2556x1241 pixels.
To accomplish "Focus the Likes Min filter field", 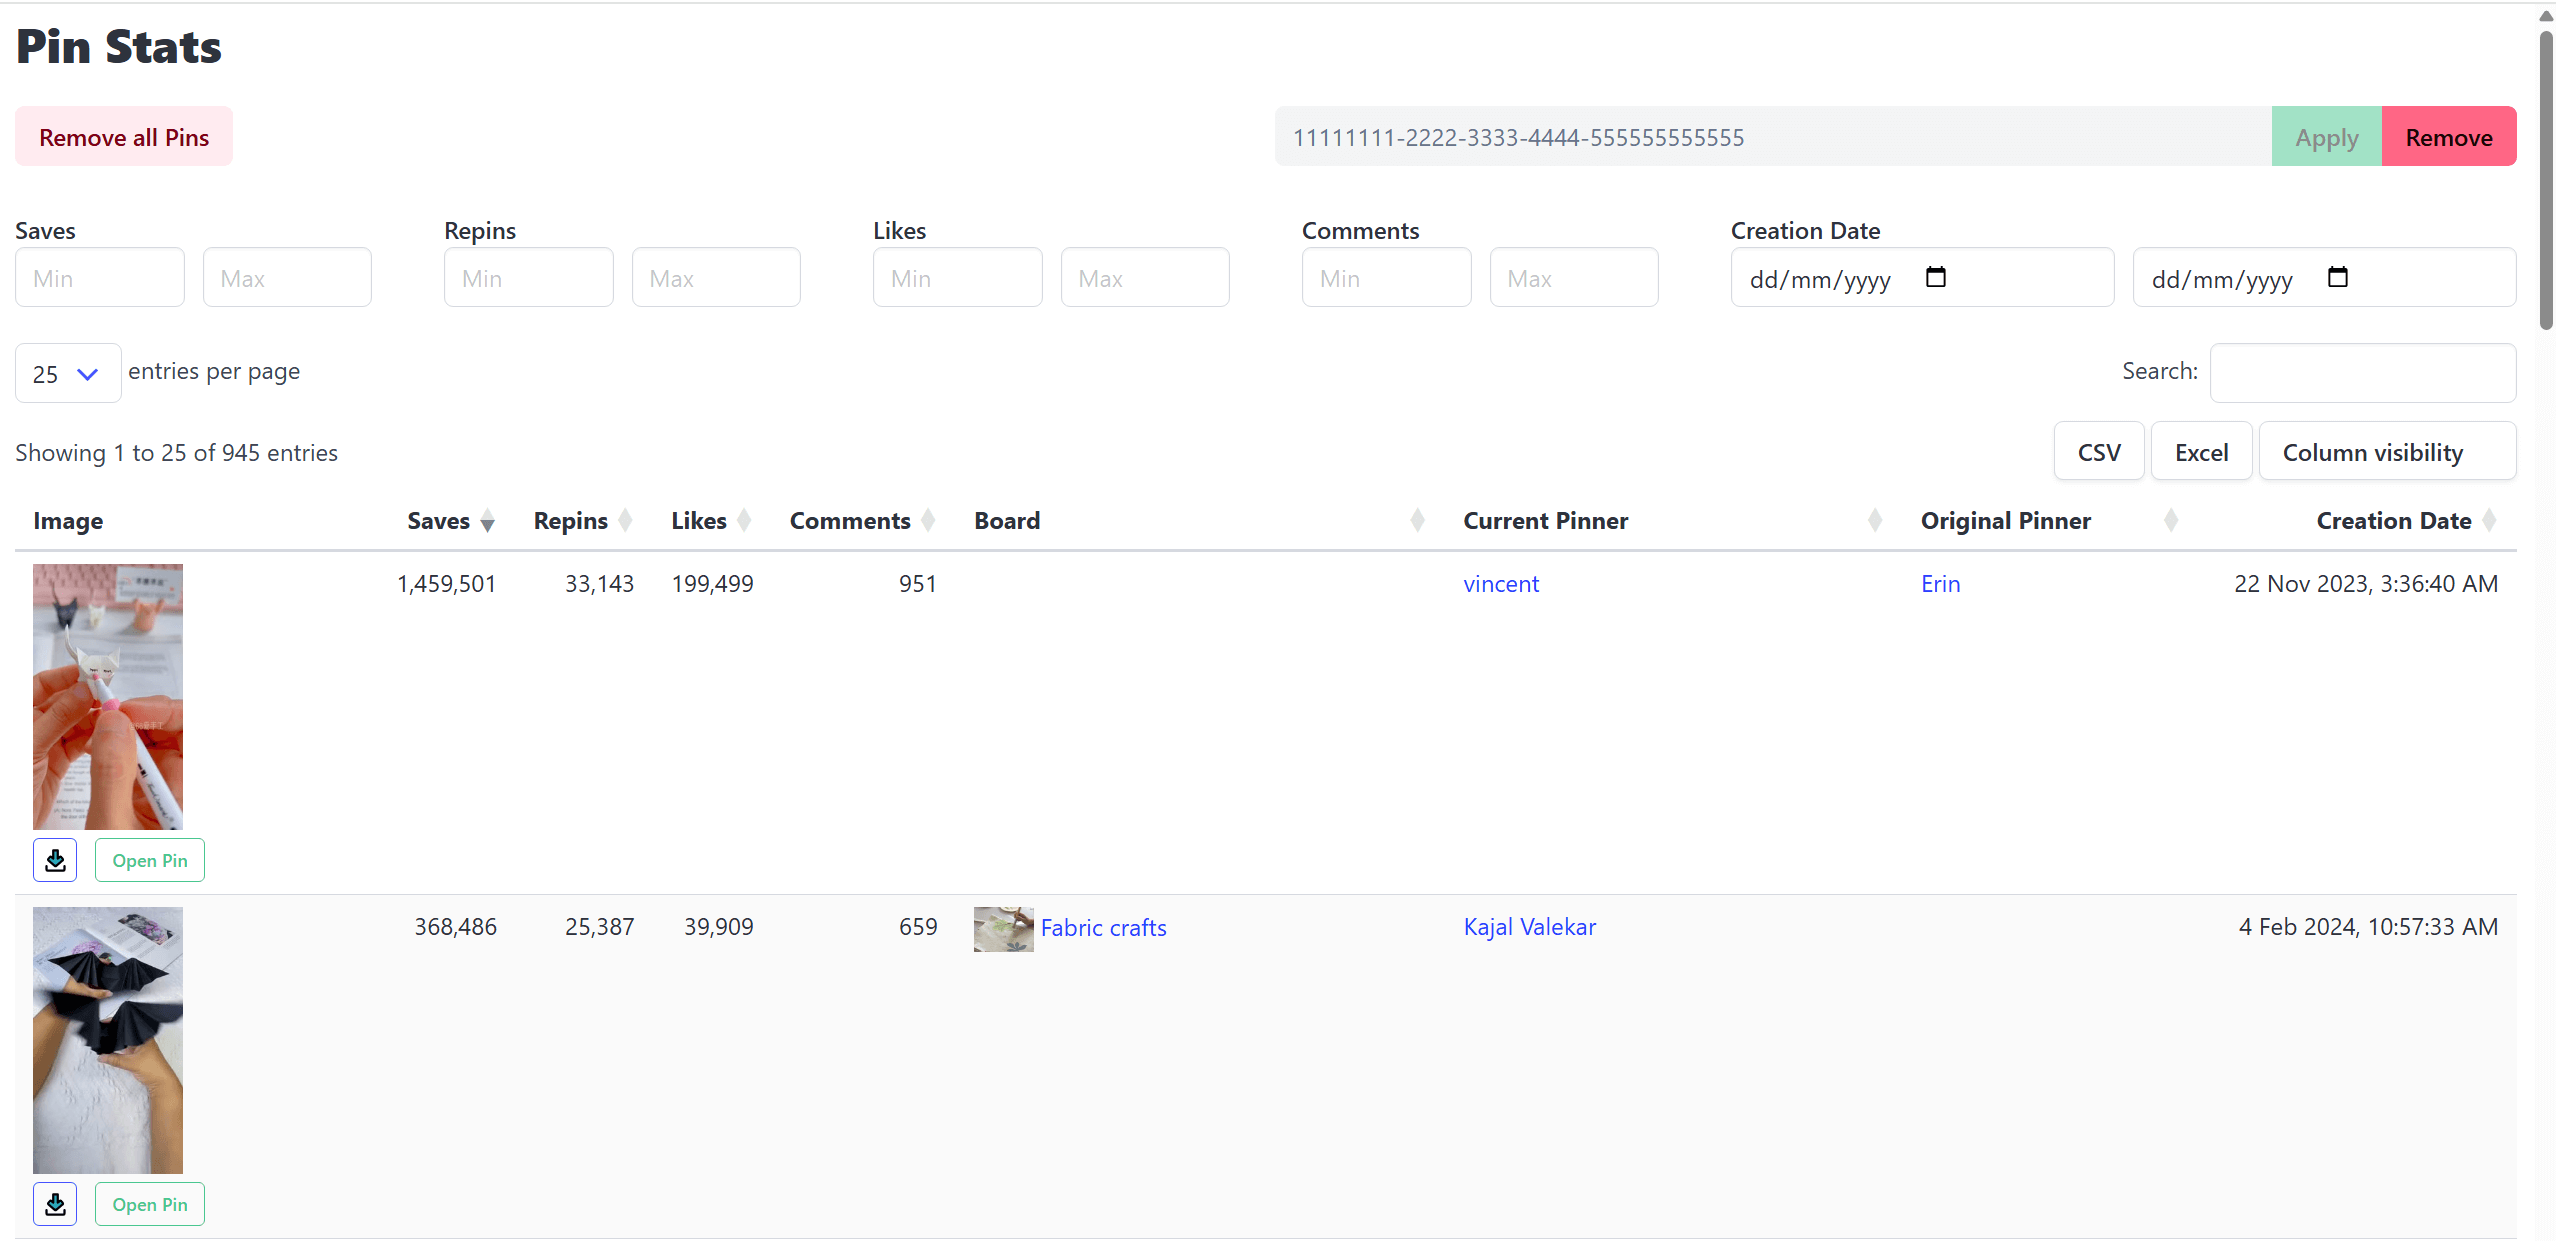I will pyautogui.click(x=958, y=277).
